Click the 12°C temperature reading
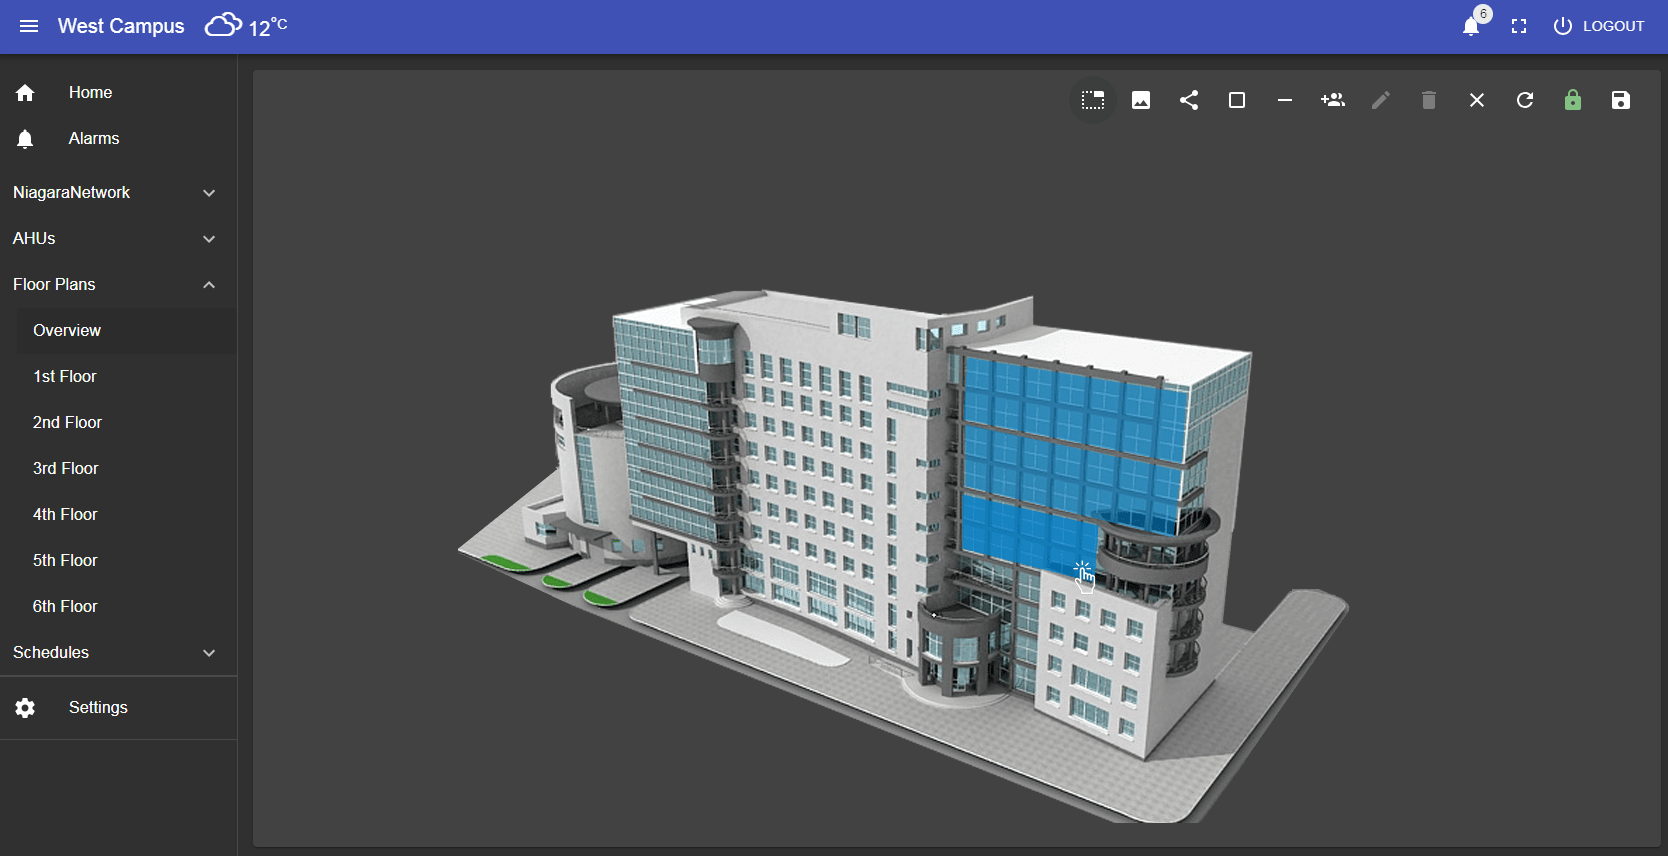The width and height of the screenshot is (1668, 856). pyautogui.click(x=268, y=27)
